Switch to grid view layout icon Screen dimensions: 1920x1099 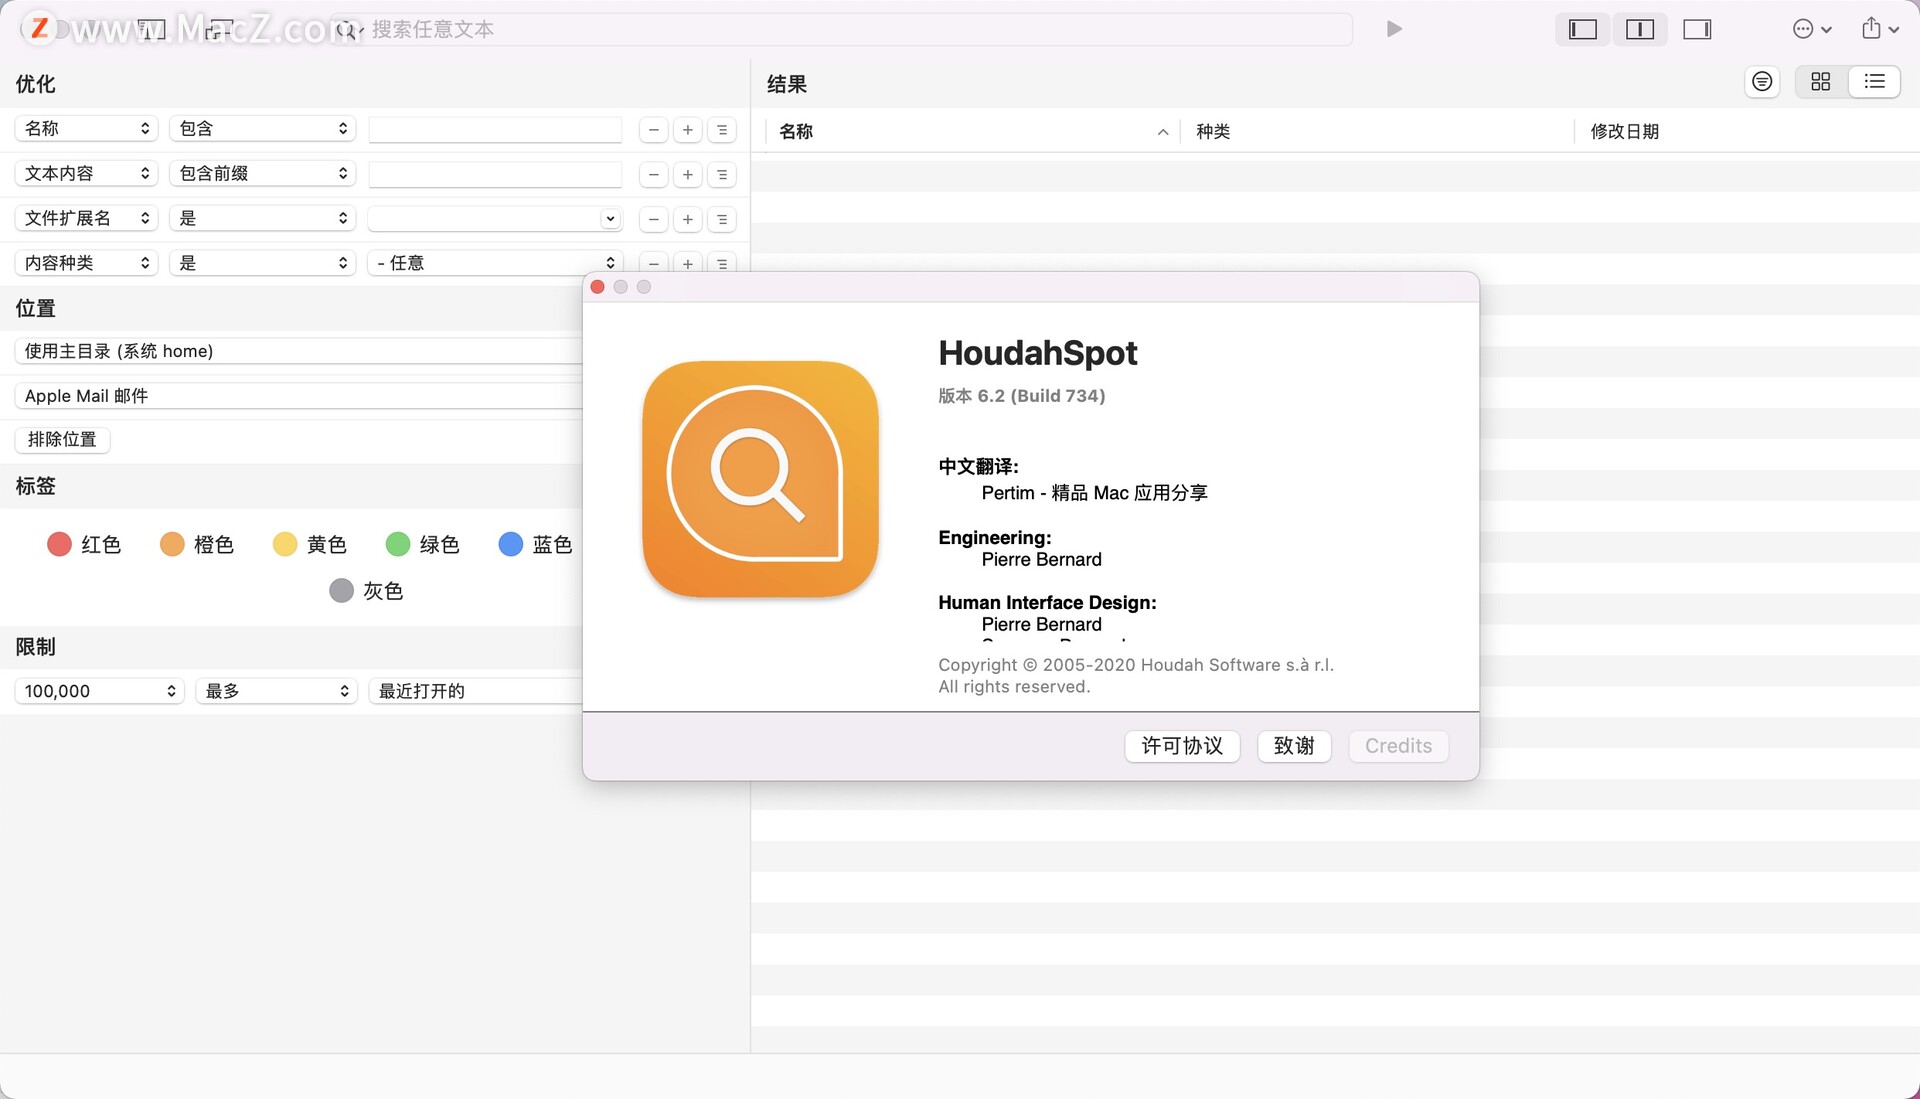pos(1821,82)
